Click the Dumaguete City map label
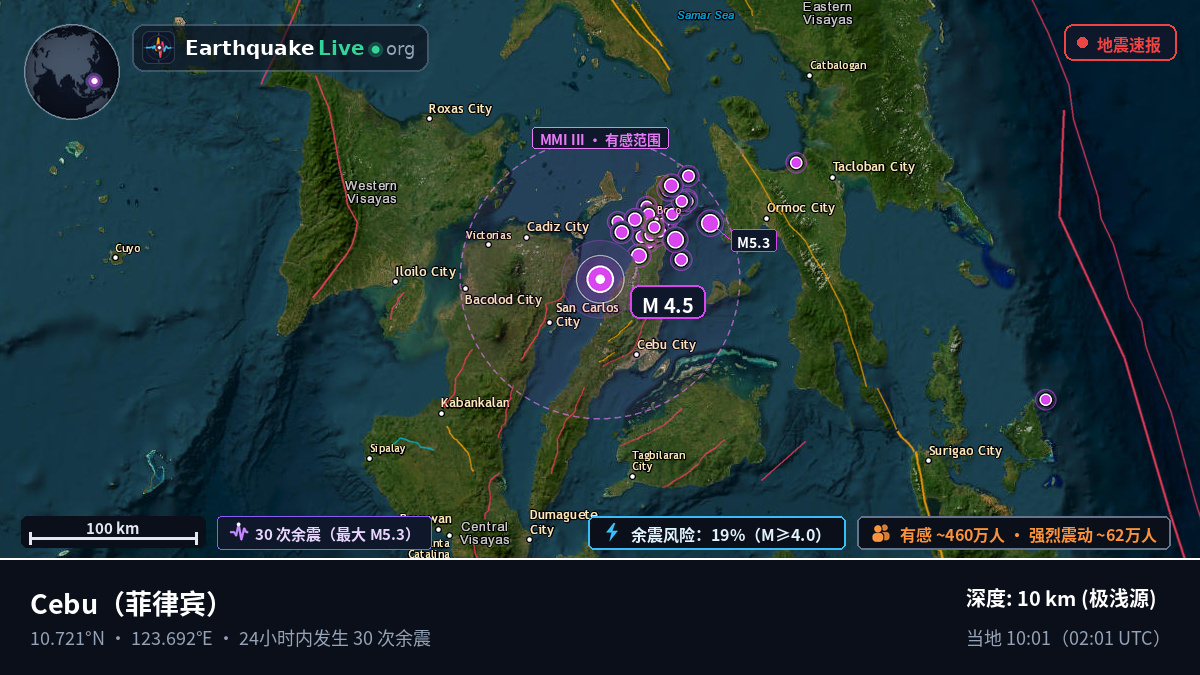1200x675 pixels. point(563,522)
